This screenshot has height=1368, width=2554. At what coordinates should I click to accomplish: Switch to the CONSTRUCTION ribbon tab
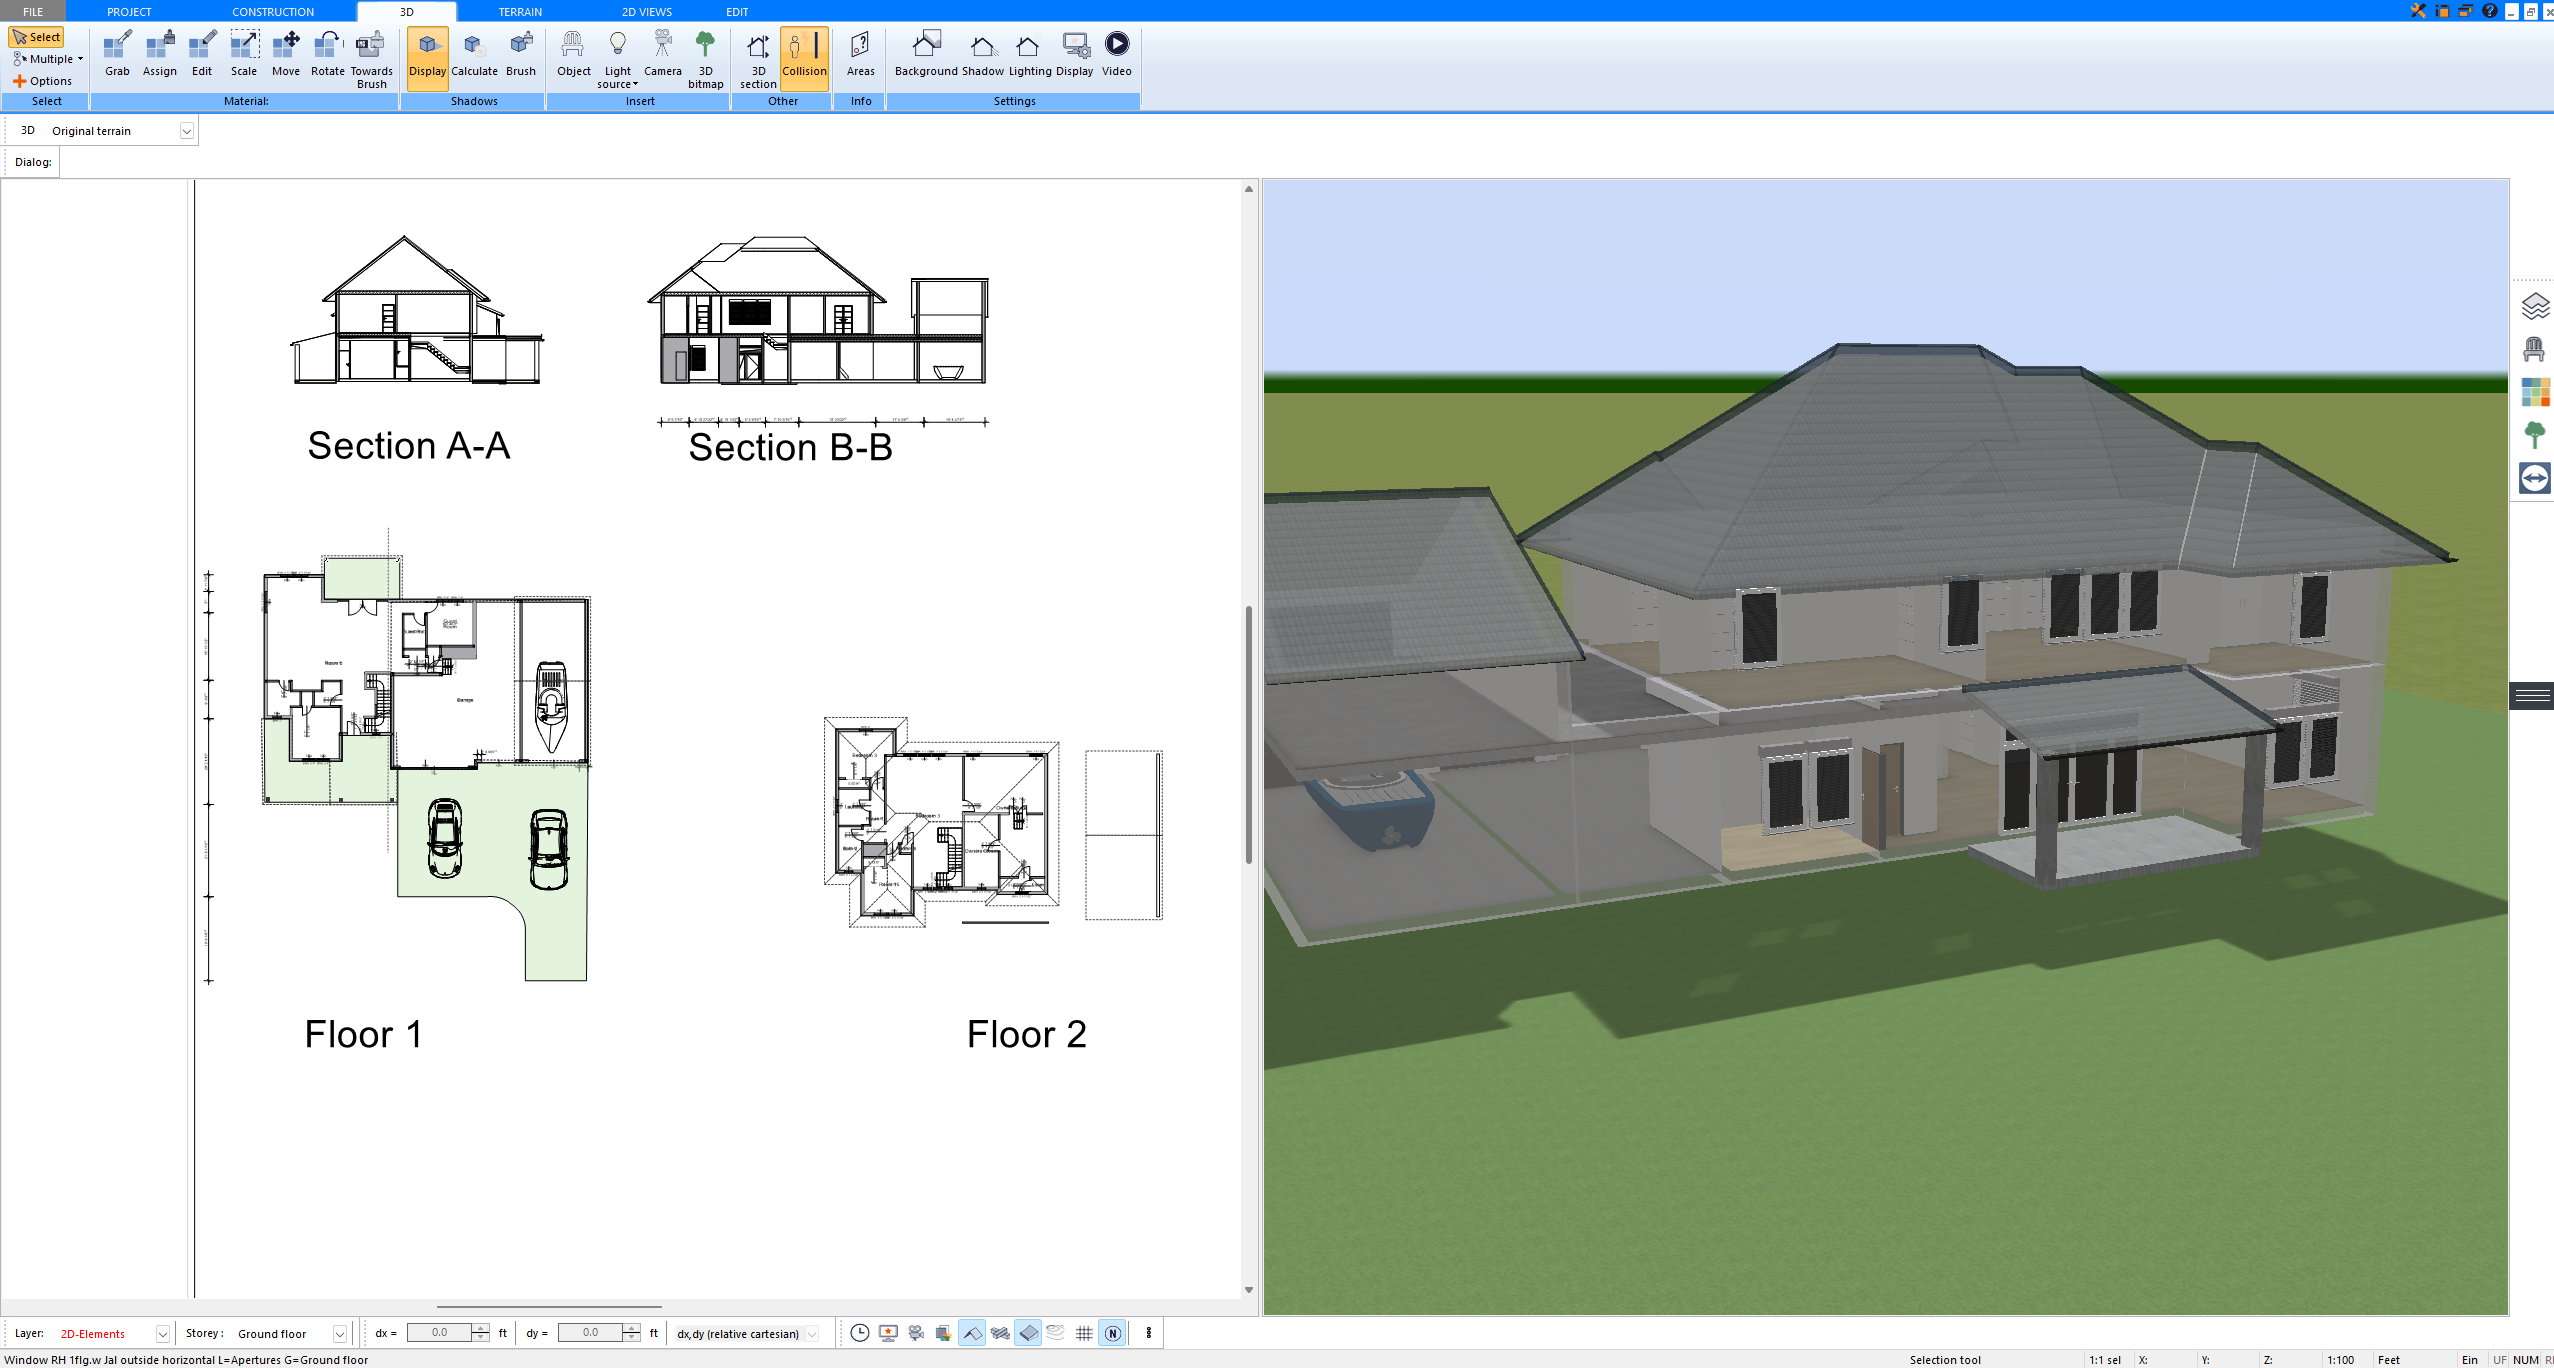(x=273, y=11)
